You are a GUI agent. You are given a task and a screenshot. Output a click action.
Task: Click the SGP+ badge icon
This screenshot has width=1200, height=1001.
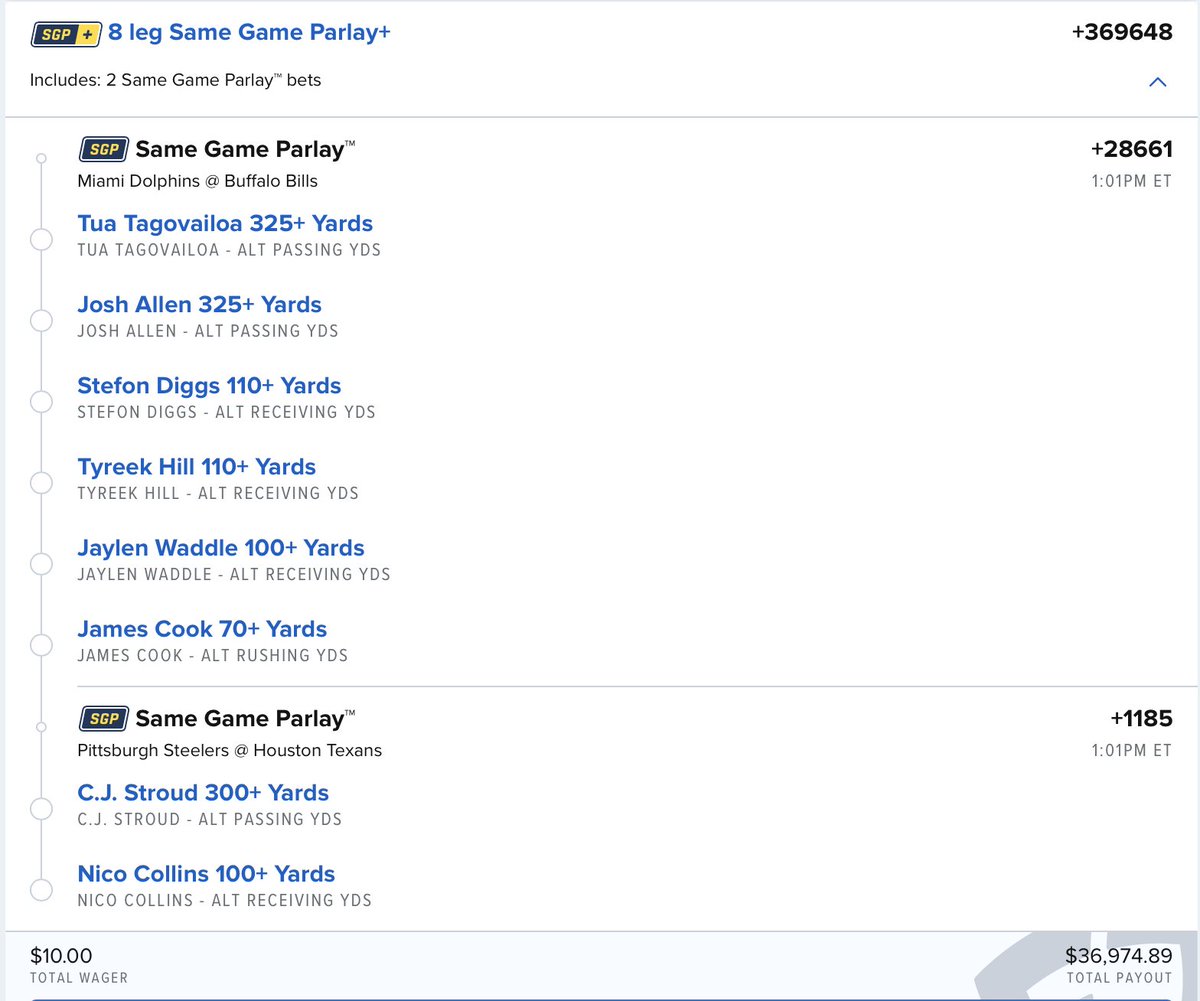click(64, 34)
